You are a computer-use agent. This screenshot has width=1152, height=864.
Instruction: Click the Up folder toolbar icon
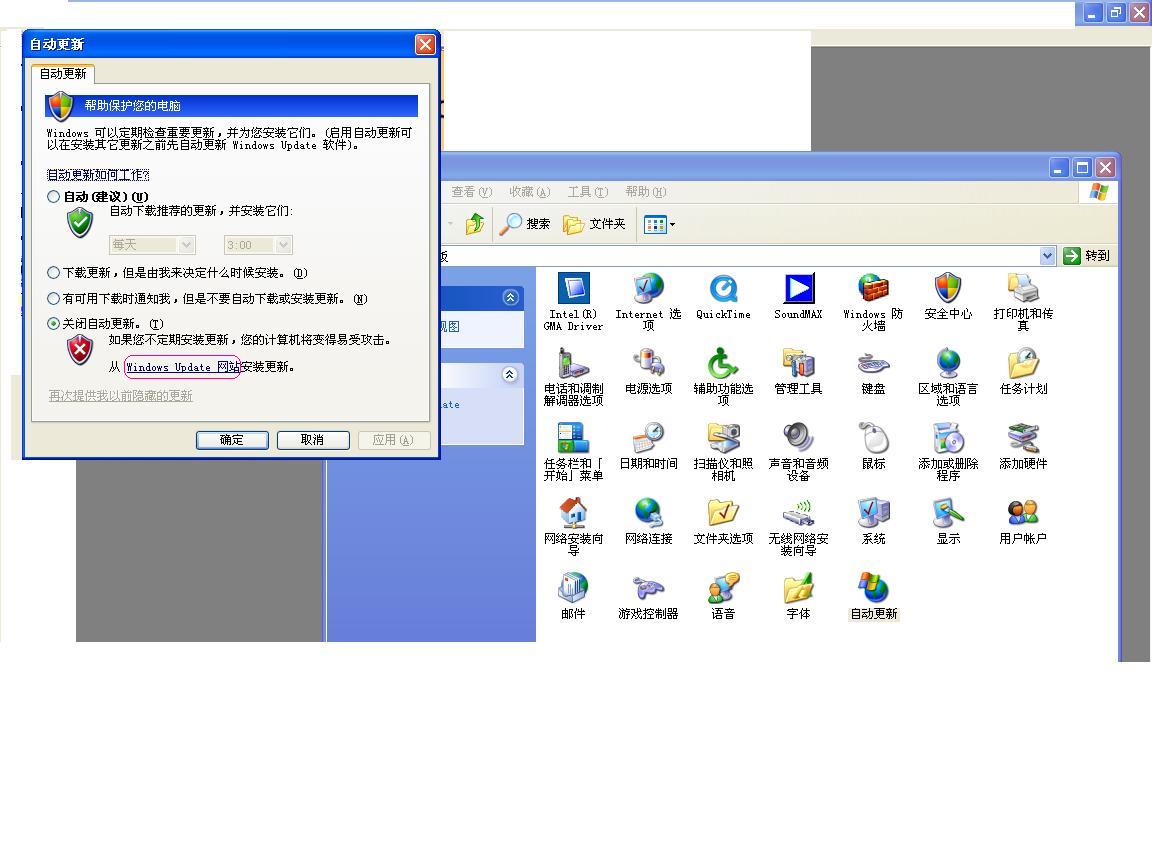click(475, 224)
